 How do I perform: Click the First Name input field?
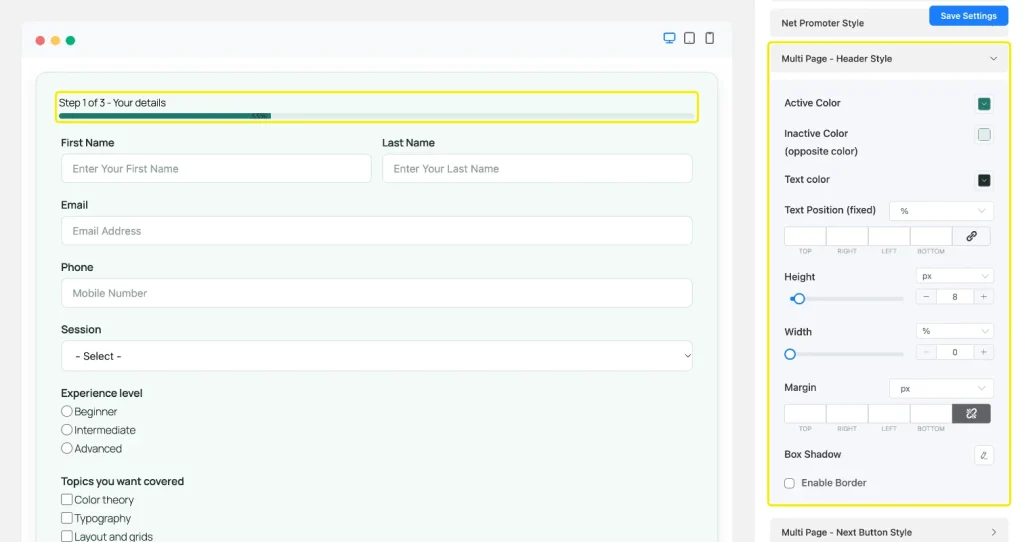(216, 168)
